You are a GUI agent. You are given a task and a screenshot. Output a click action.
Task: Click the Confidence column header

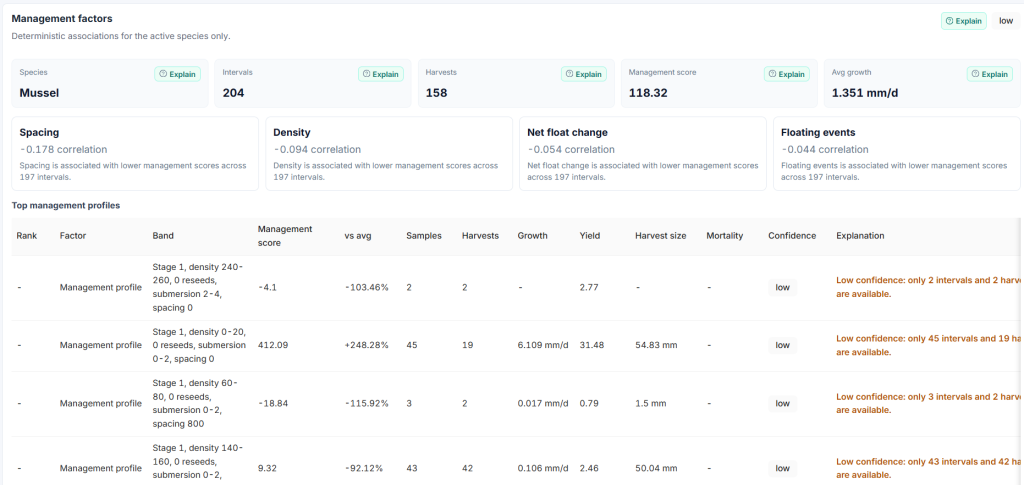(x=792, y=236)
